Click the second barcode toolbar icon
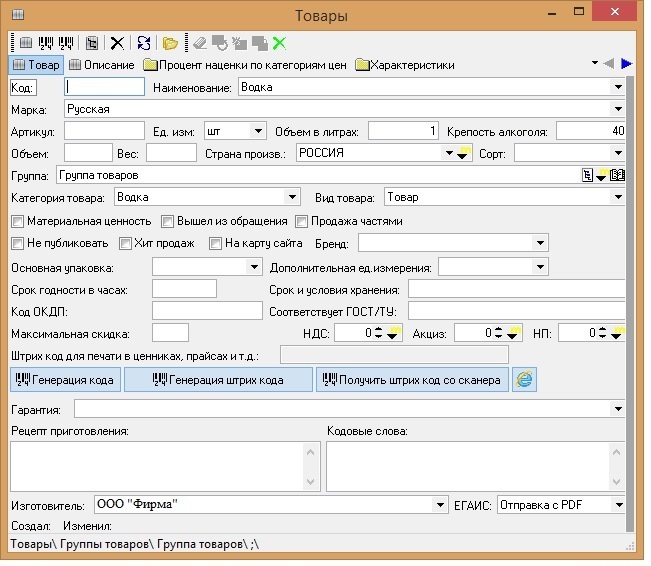Viewport: 651px width, 566px height. tap(66, 43)
